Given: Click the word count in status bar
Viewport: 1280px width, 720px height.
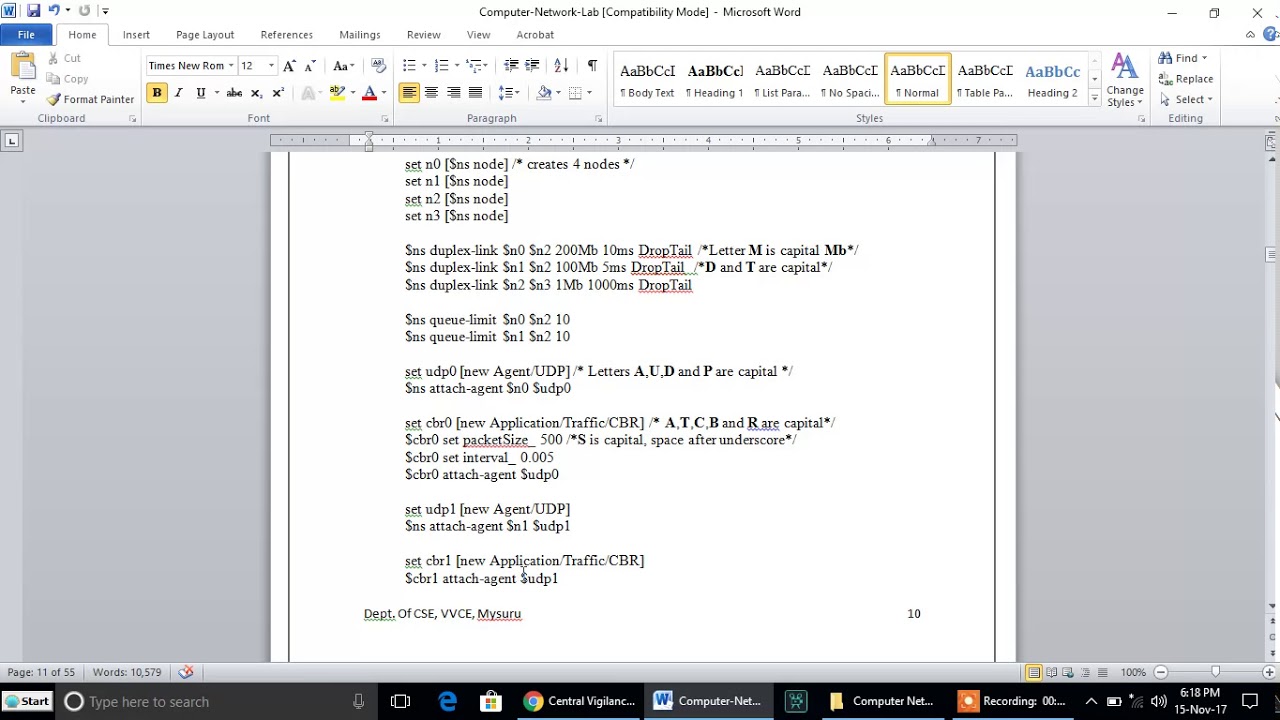Looking at the screenshot, I should coord(127,672).
